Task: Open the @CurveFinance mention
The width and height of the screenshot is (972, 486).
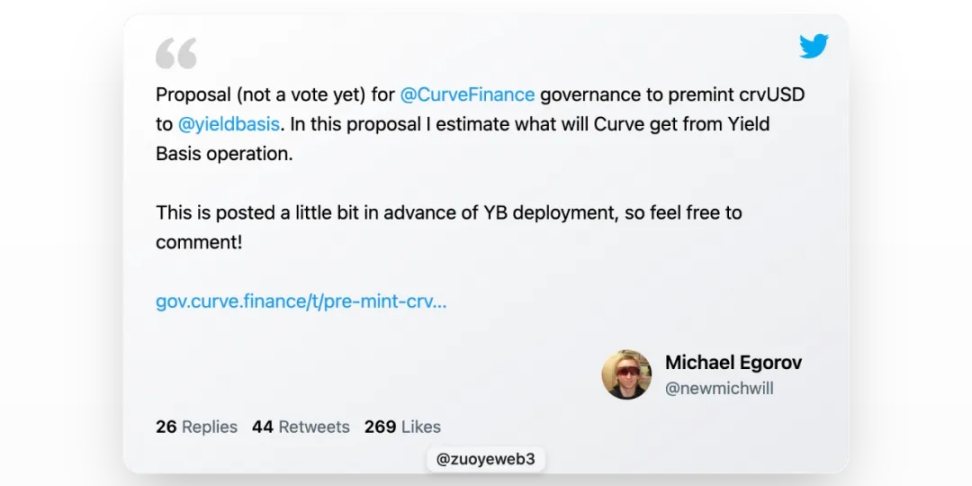Action: point(467,95)
